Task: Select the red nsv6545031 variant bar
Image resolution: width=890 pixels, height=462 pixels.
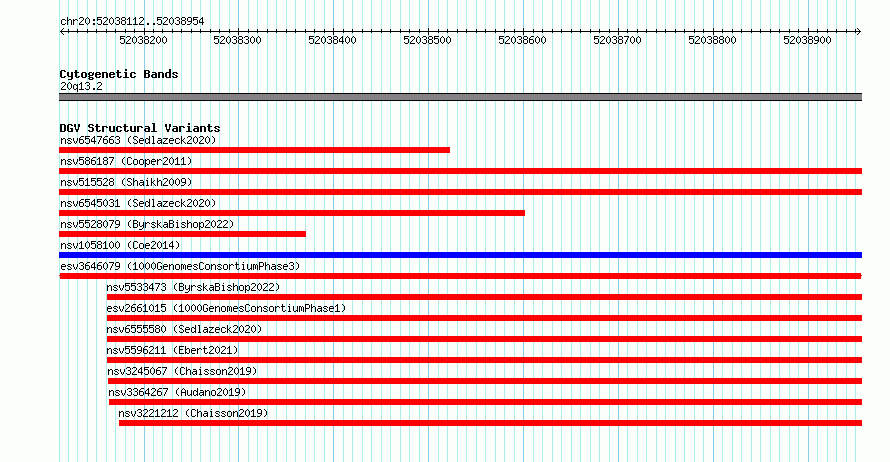Action: pyautogui.click(x=292, y=213)
